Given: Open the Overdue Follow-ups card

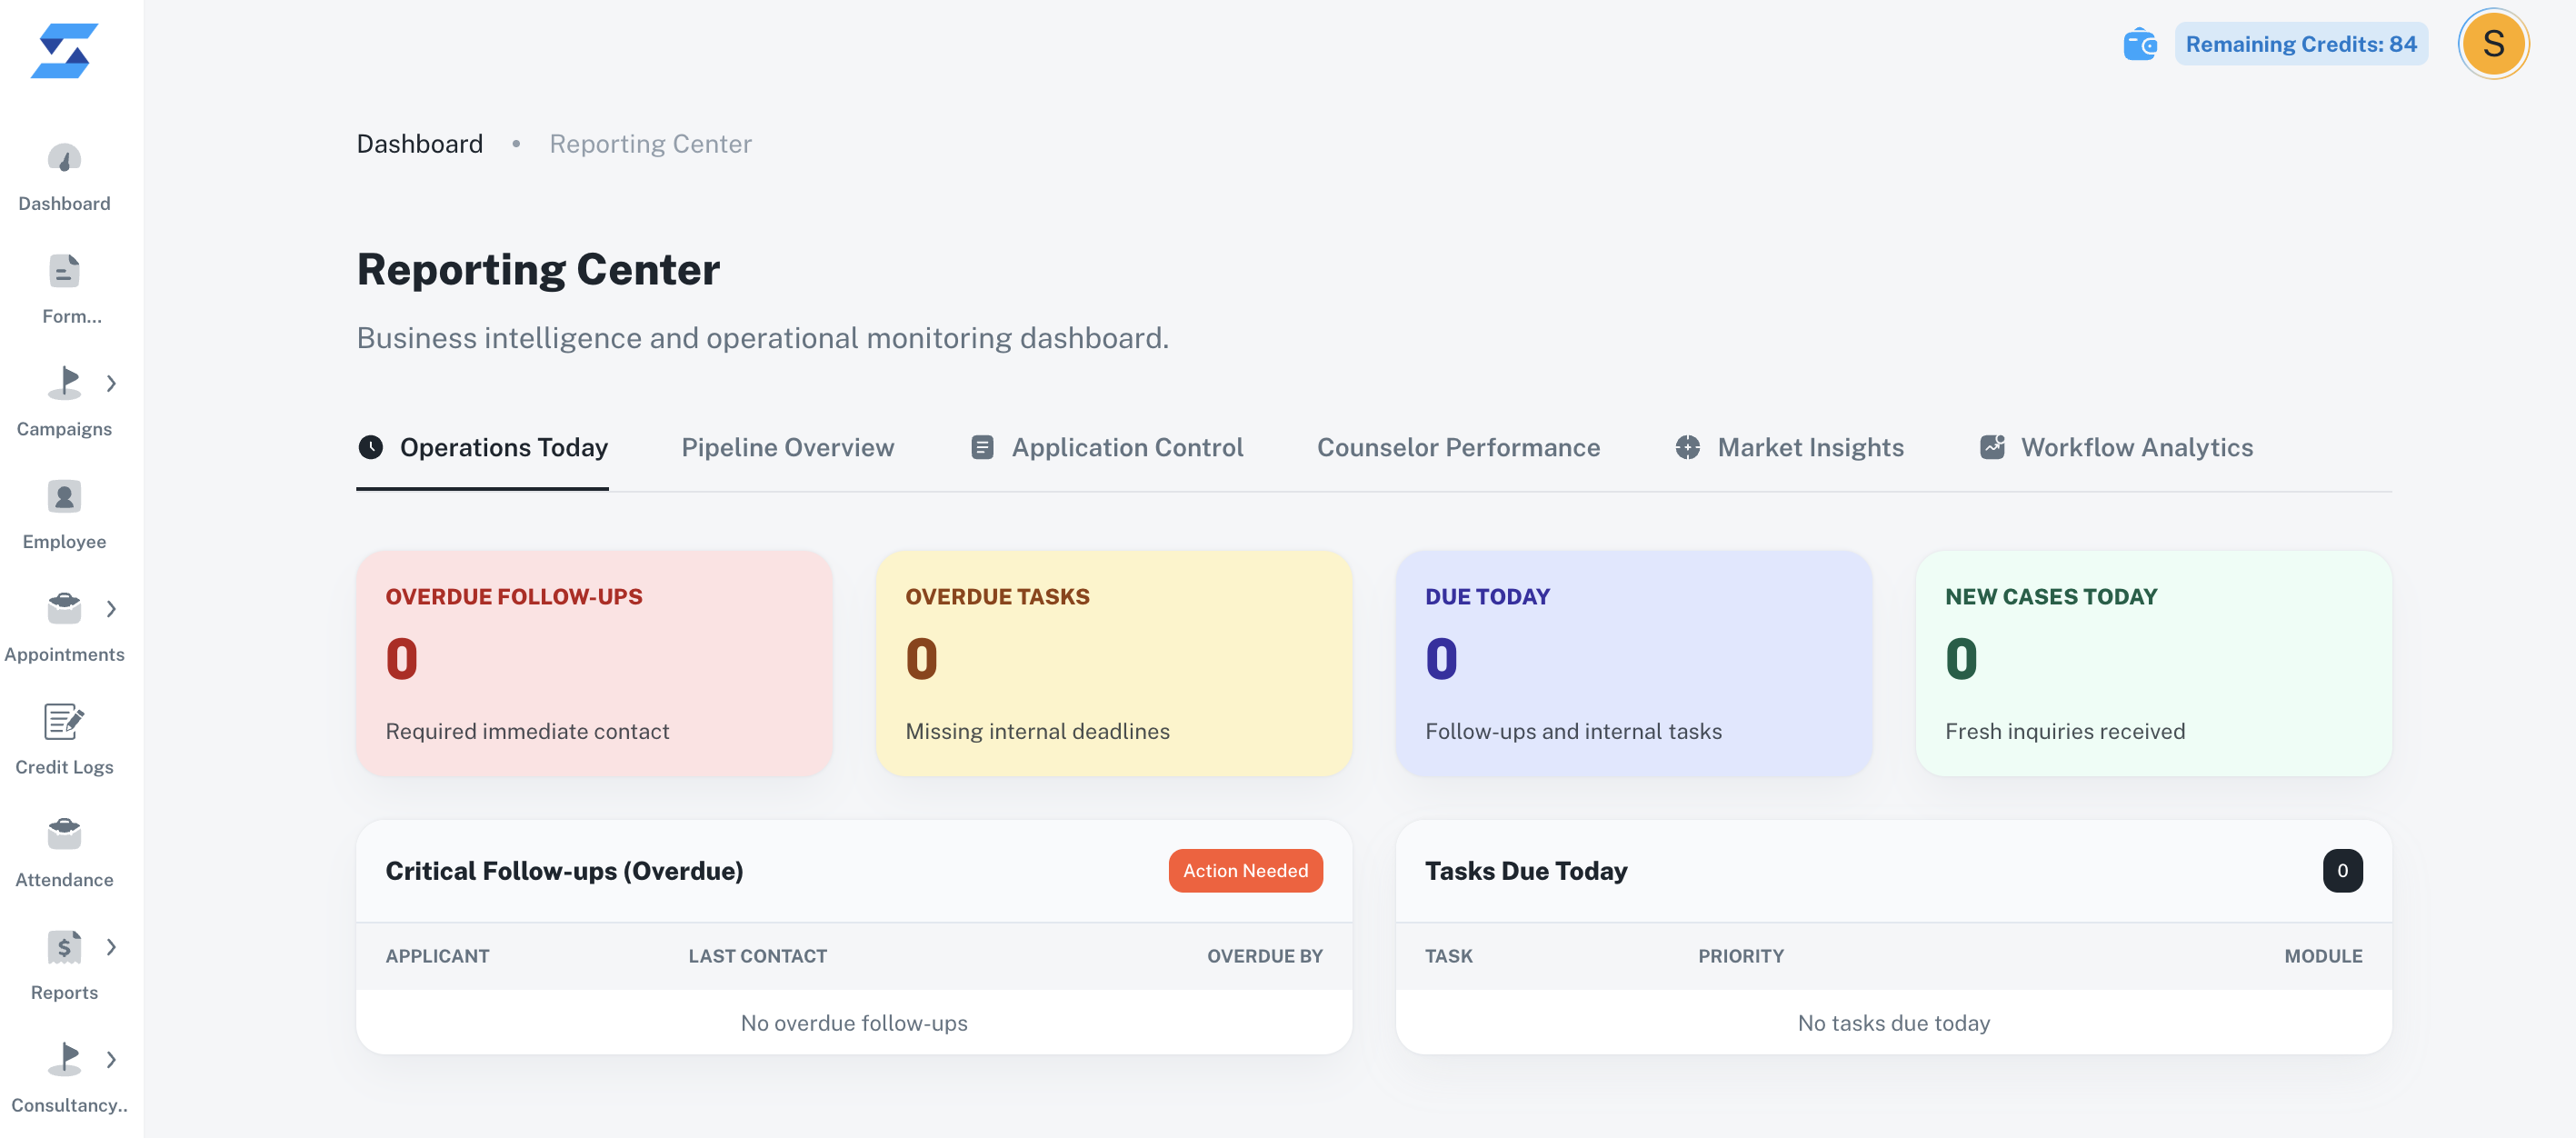Looking at the screenshot, I should pos(594,663).
